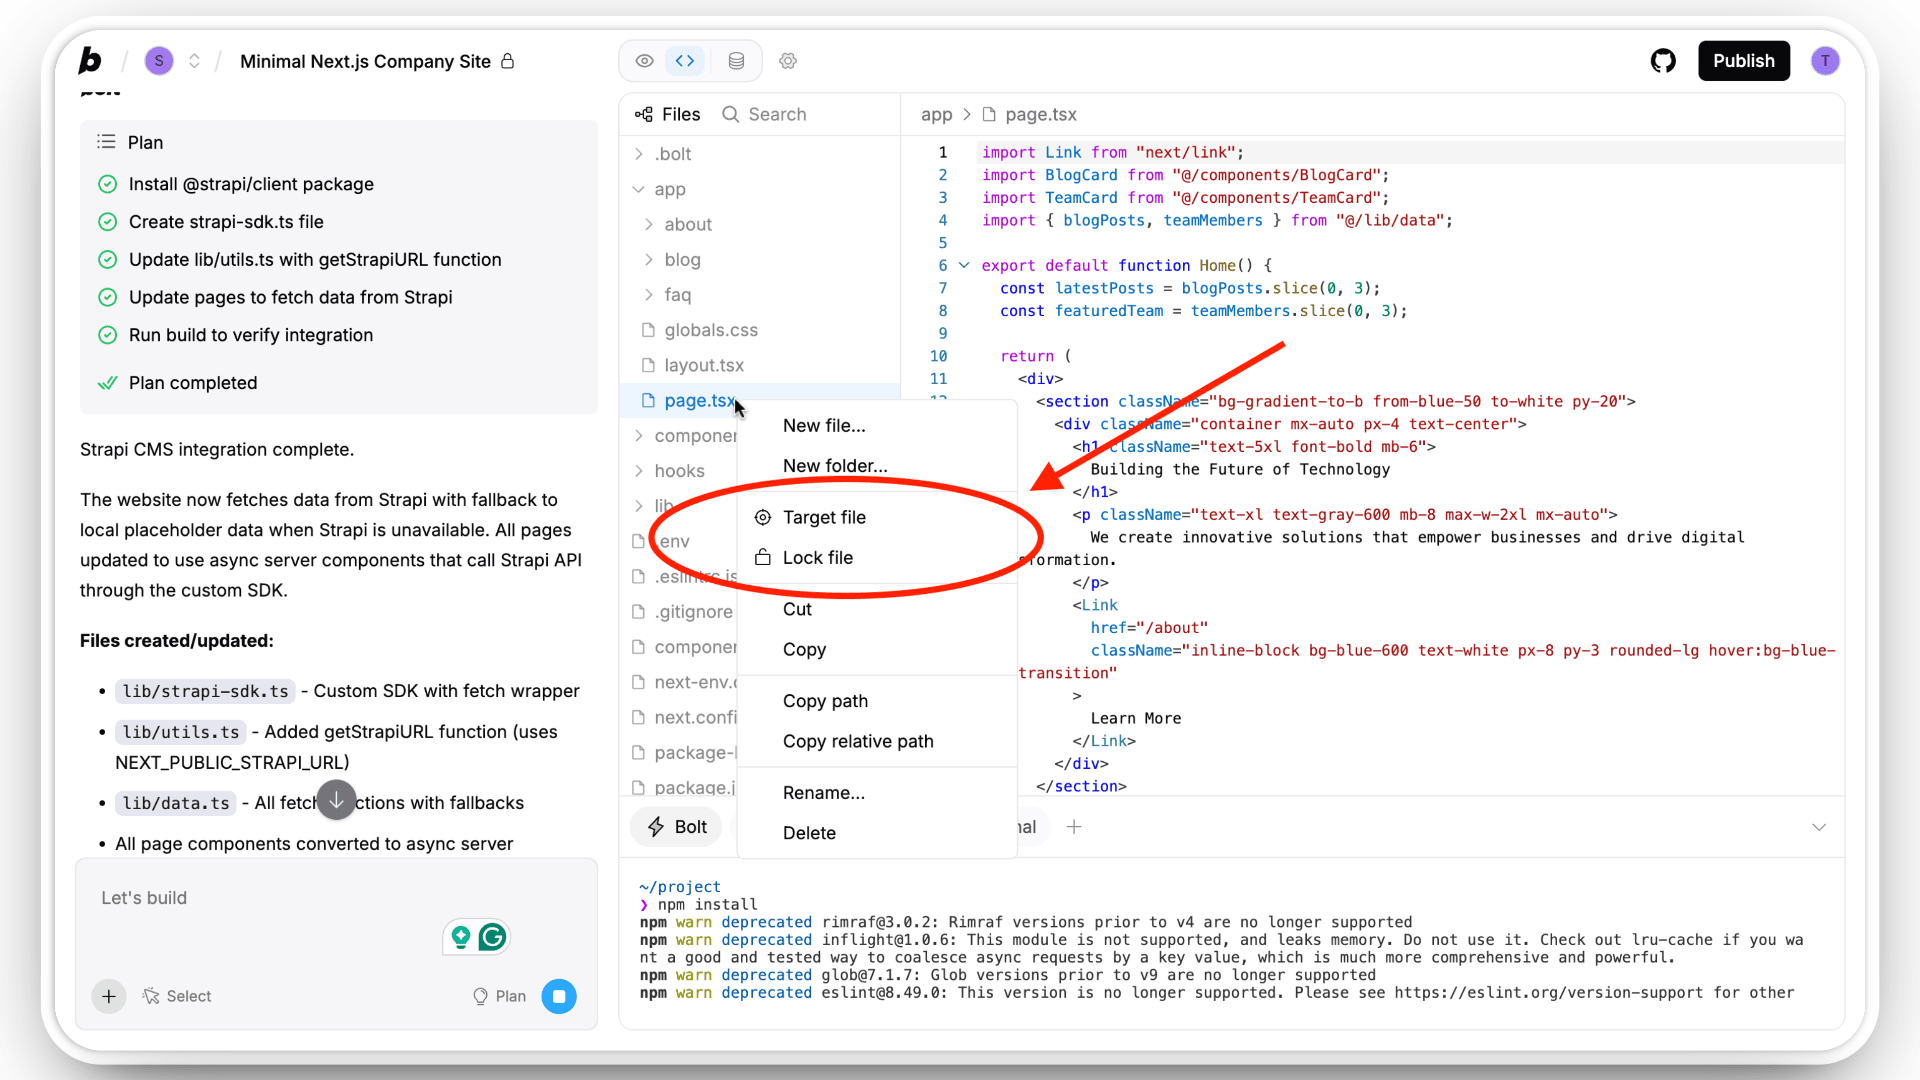Click the blue stop generation button

point(559,996)
